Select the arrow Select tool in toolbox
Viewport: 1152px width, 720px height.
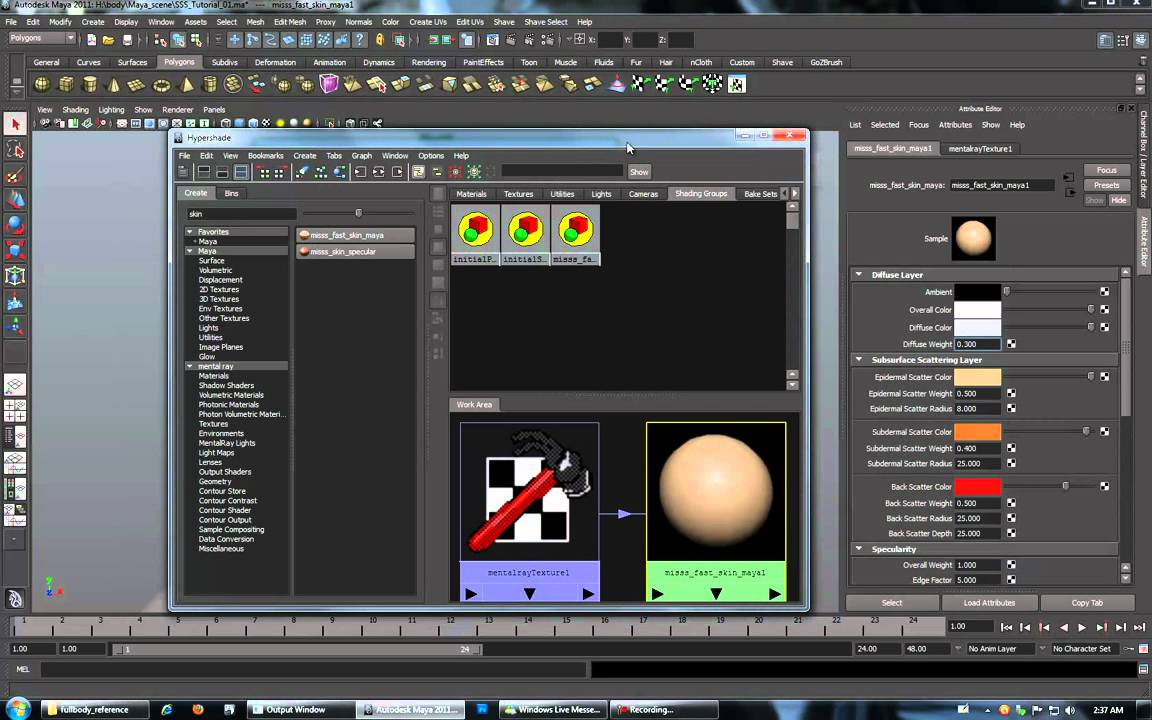15,124
